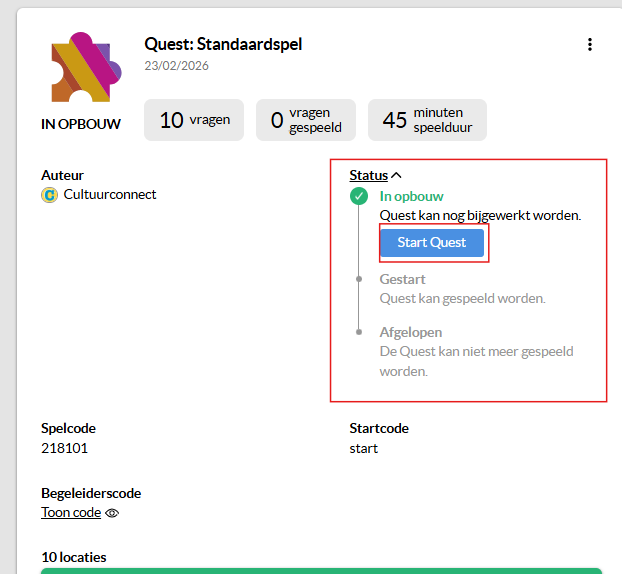
Task: Click the green checkmark status icon
Action: 359,197
